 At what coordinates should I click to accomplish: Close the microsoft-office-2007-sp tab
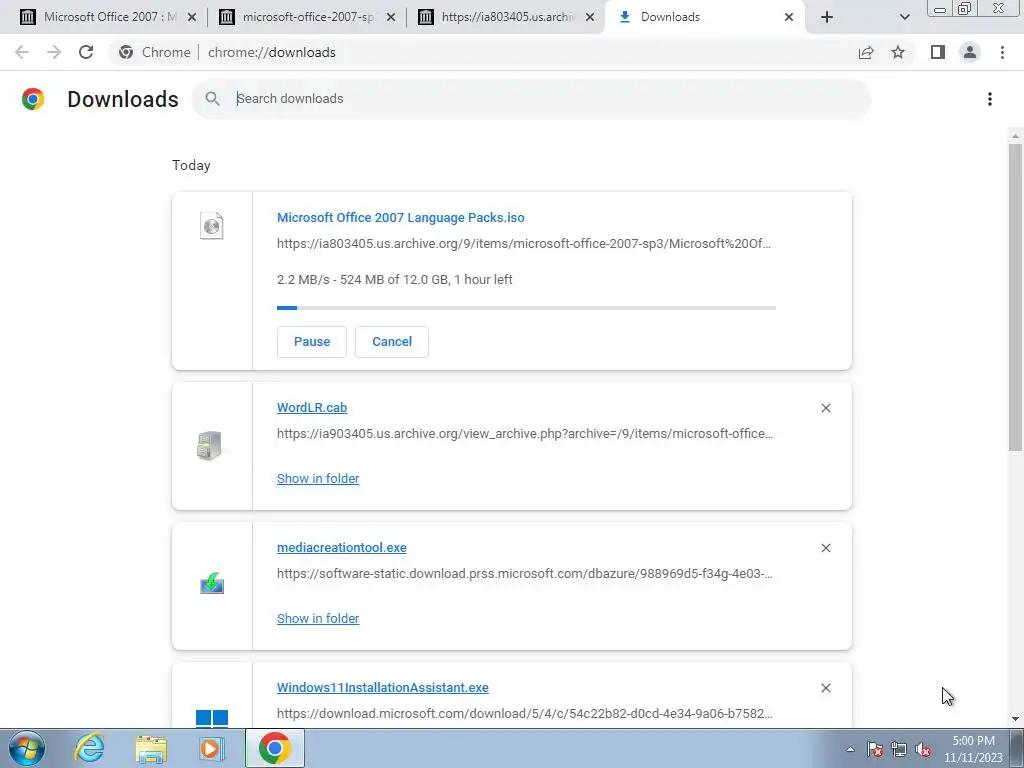[x=391, y=18]
